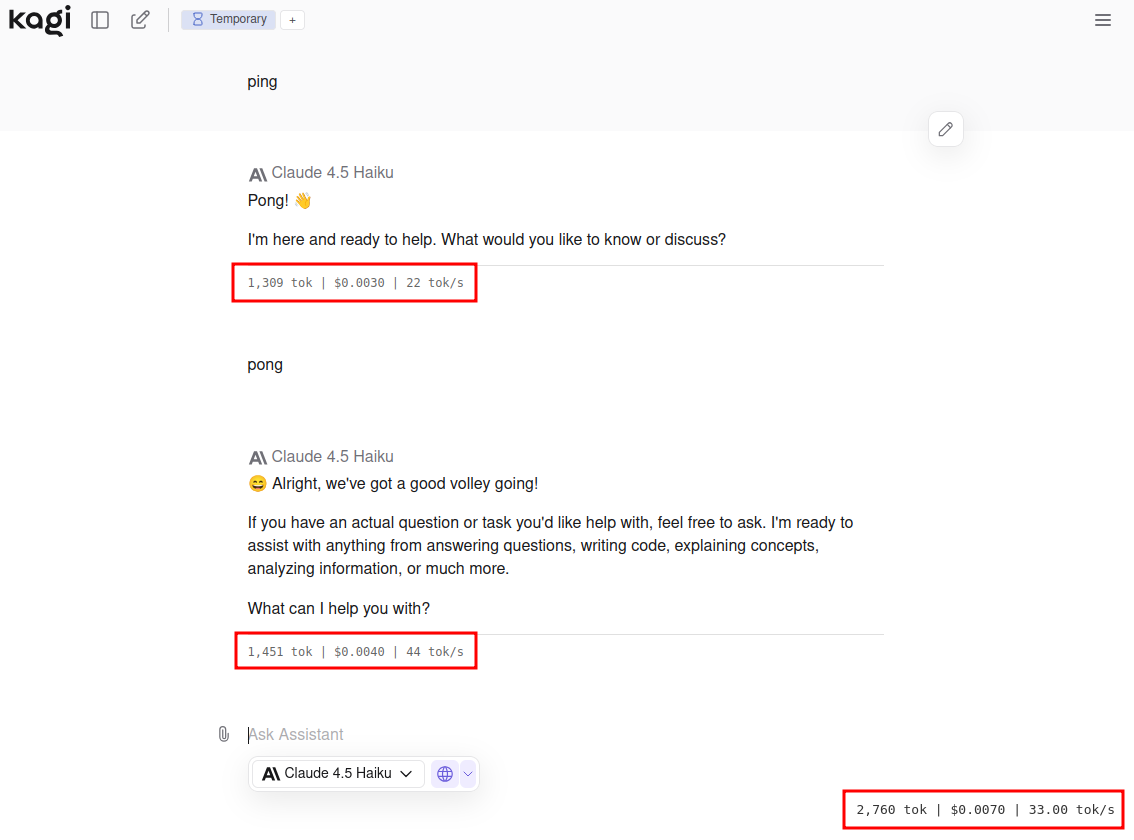Screen dimensions: 1134x840
Task: Start a new chat with compose icon
Action: 140,20
